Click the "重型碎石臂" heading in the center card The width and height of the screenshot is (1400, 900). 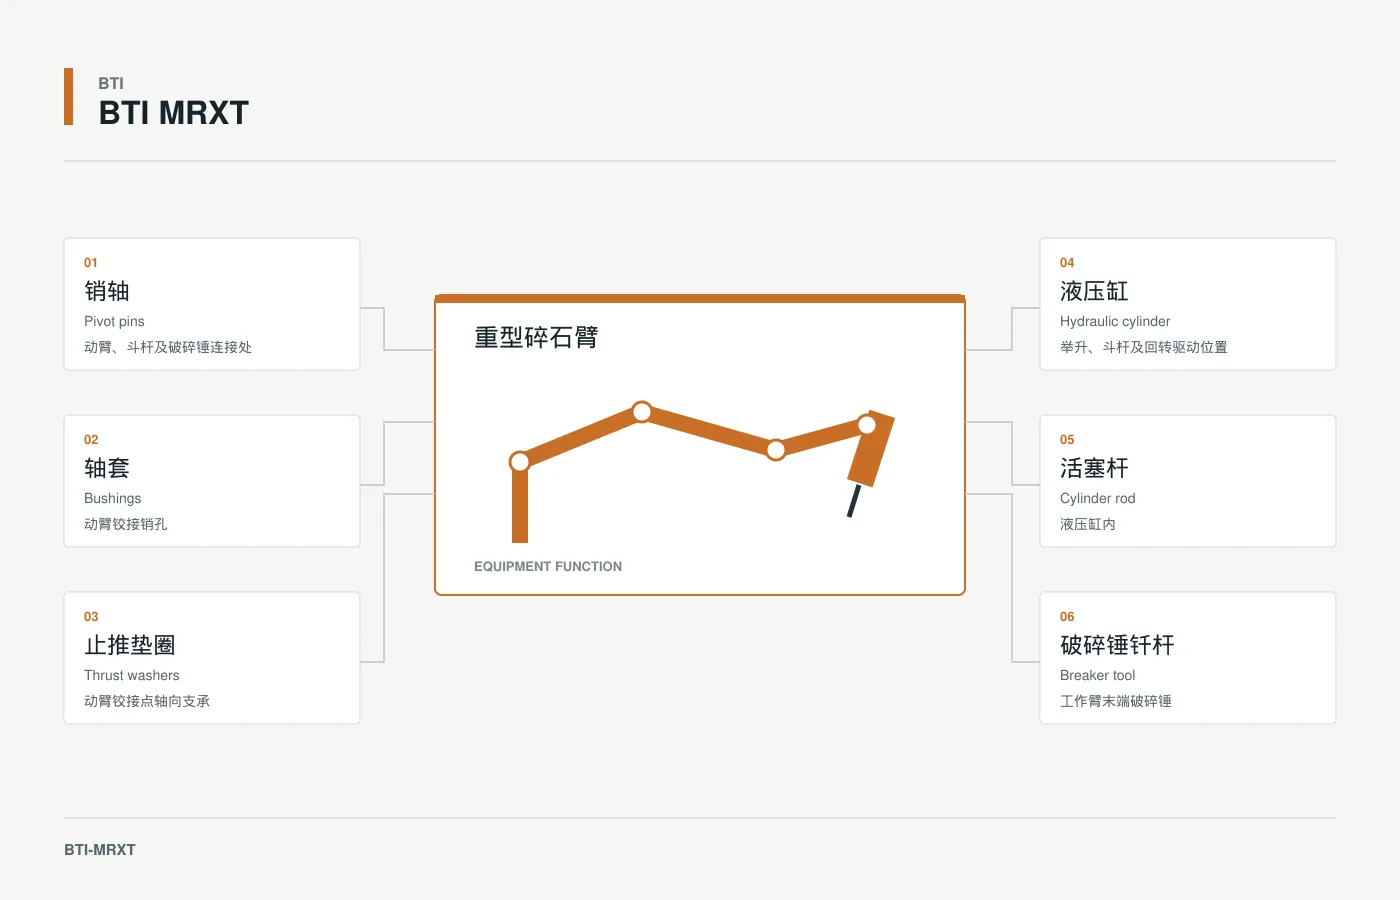[x=536, y=338]
